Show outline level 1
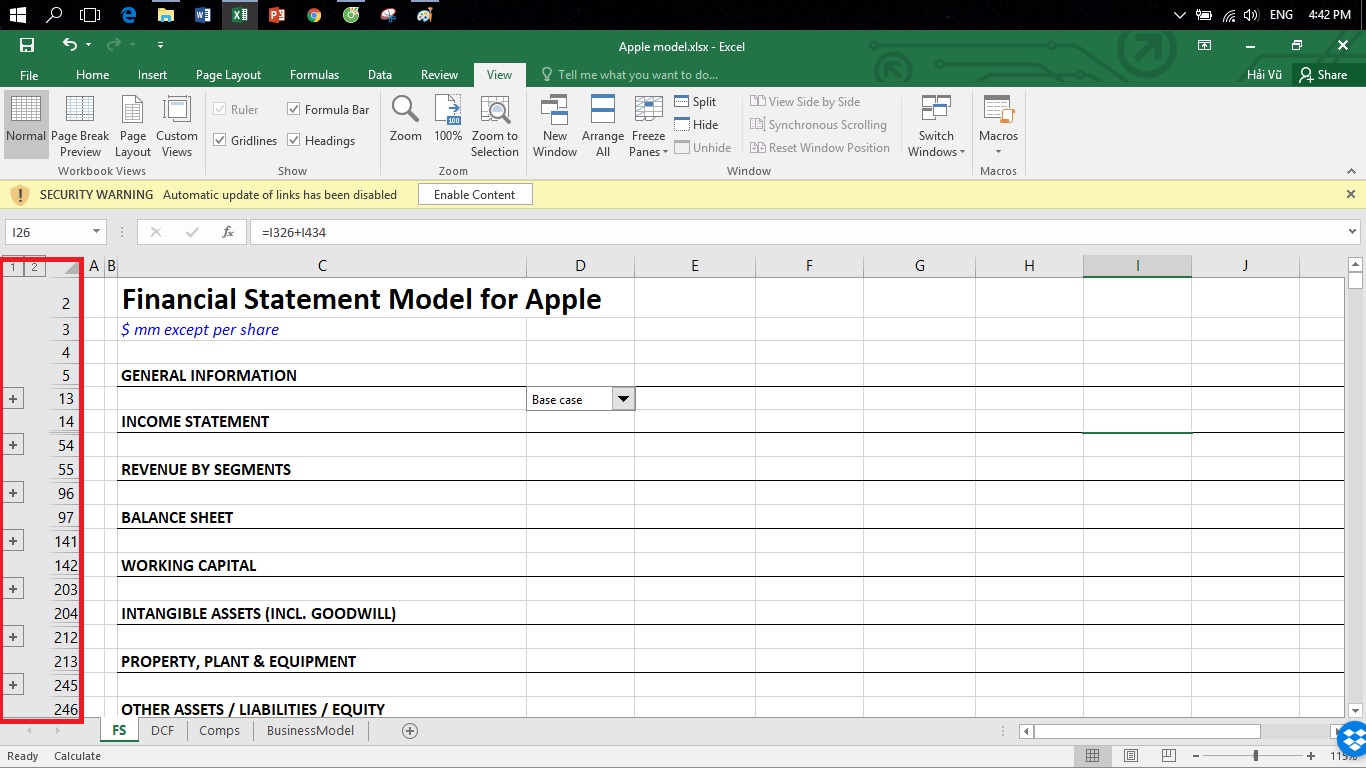The width and height of the screenshot is (1366, 768). coord(13,267)
